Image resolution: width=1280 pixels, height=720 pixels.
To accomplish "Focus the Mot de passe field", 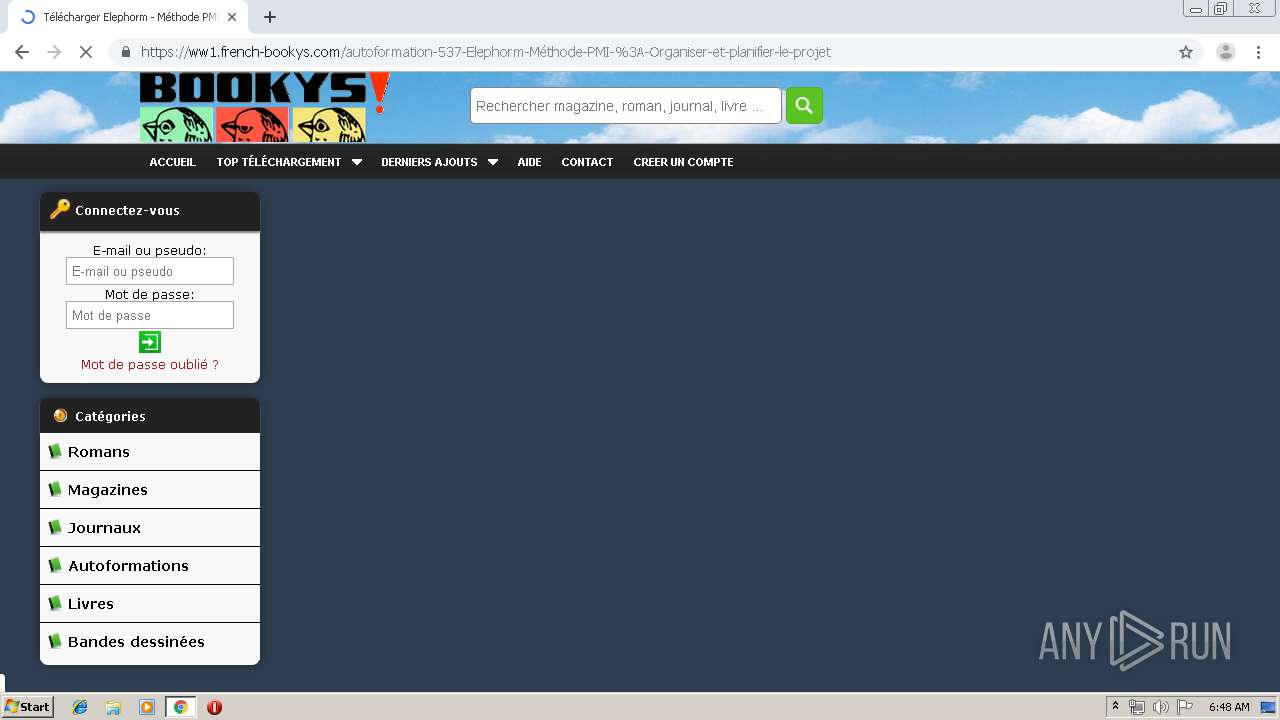I will [150, 315].
